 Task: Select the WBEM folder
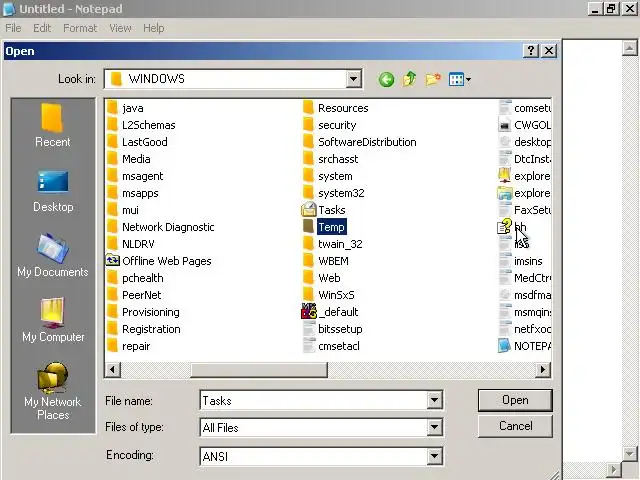click(325, 261)
